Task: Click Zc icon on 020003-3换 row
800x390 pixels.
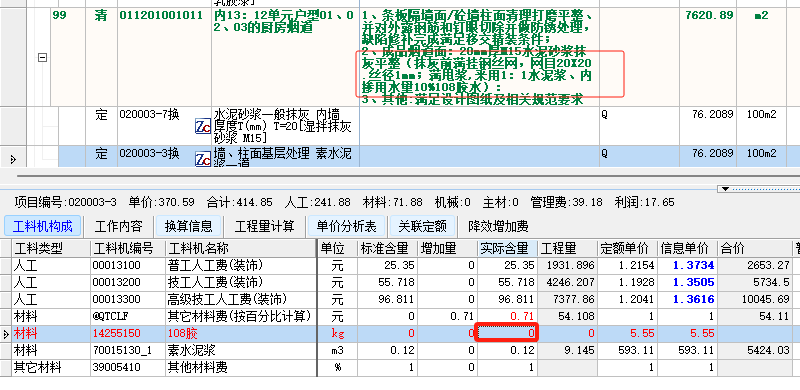Action: point(203,159)
